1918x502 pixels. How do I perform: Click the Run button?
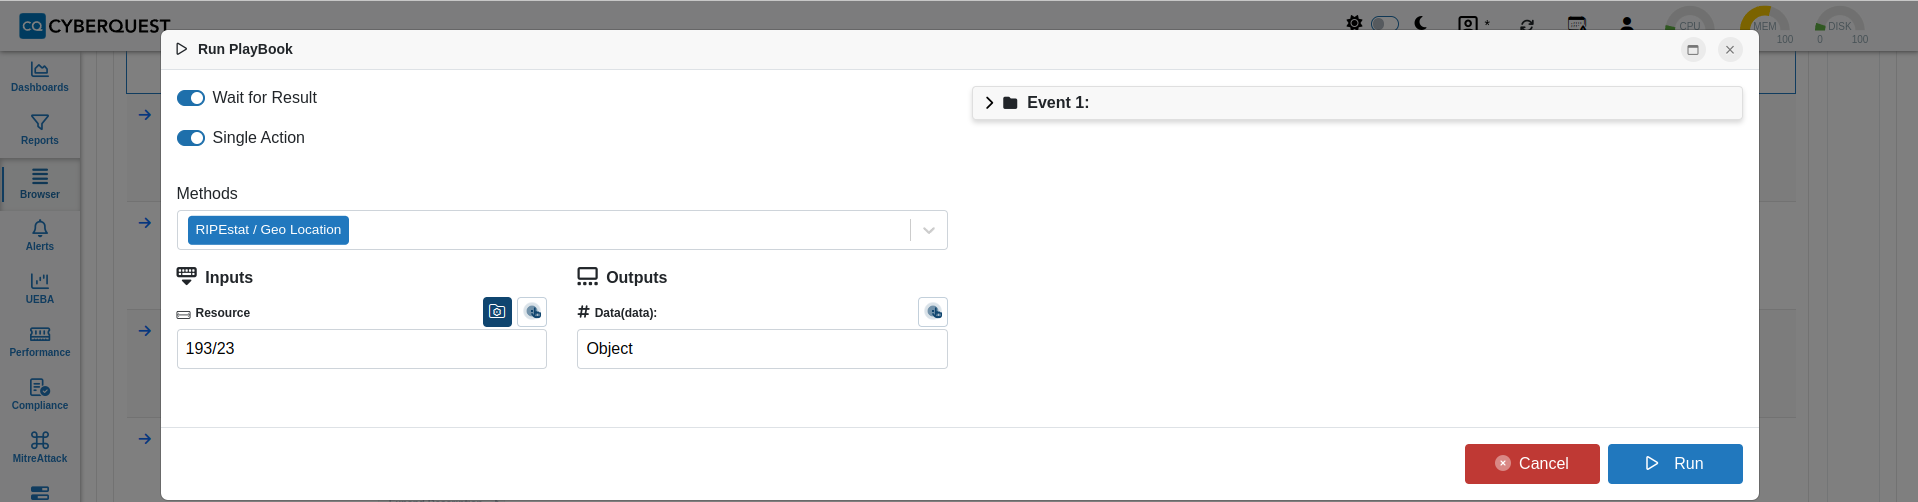1675,464
